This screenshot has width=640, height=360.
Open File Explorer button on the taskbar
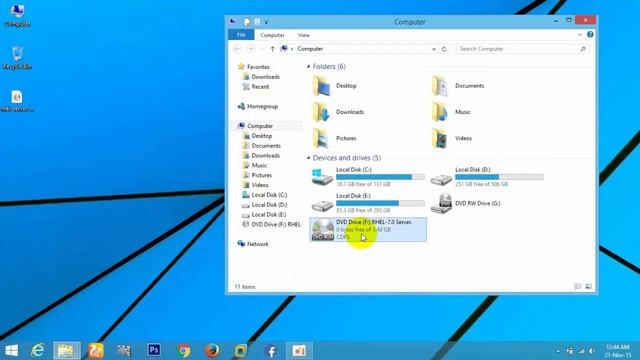click(67, 351)
